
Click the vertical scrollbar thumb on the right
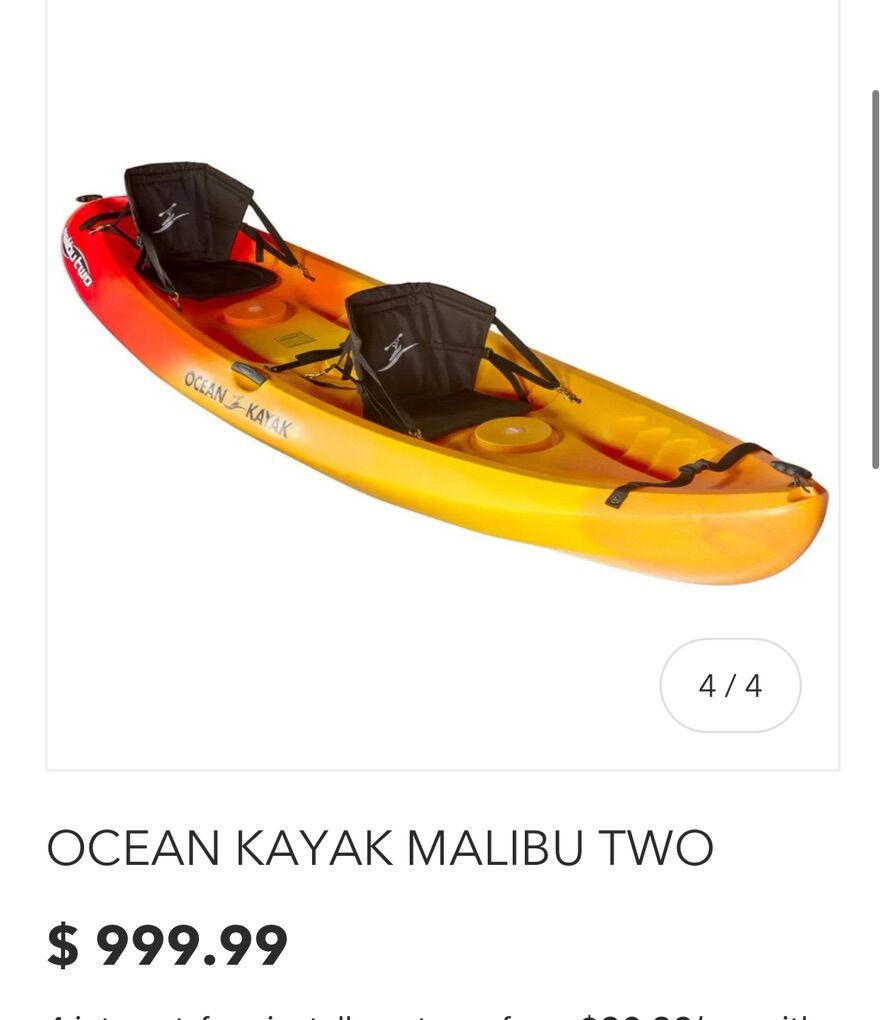[x=876, y=280]
